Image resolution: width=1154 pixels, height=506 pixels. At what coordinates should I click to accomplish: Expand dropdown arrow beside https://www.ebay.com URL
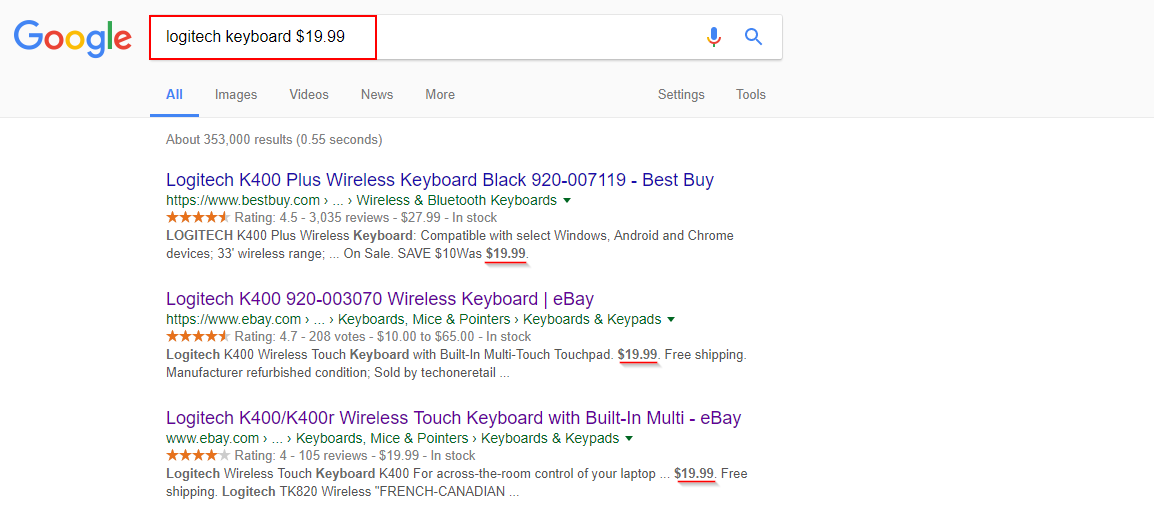pos(670,319)
